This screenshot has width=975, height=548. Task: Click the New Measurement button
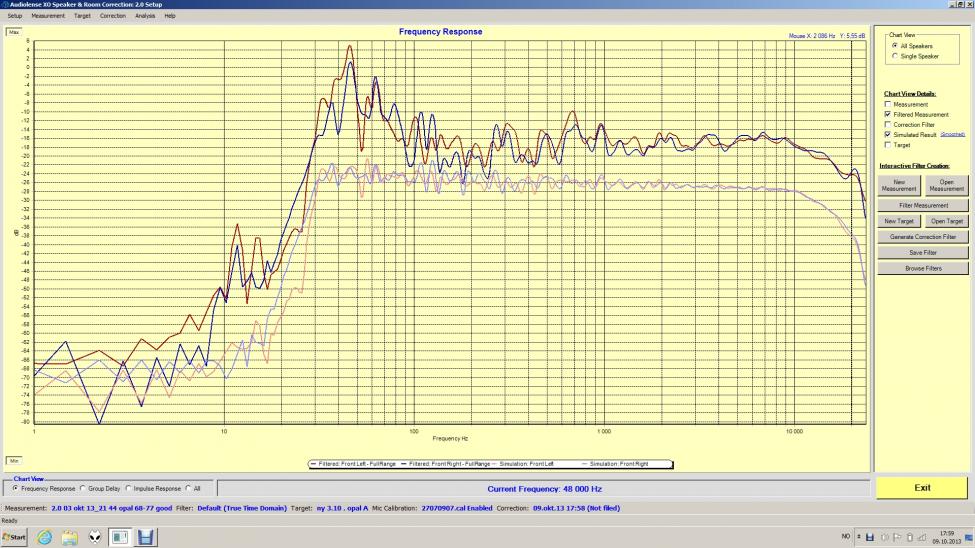899,185
